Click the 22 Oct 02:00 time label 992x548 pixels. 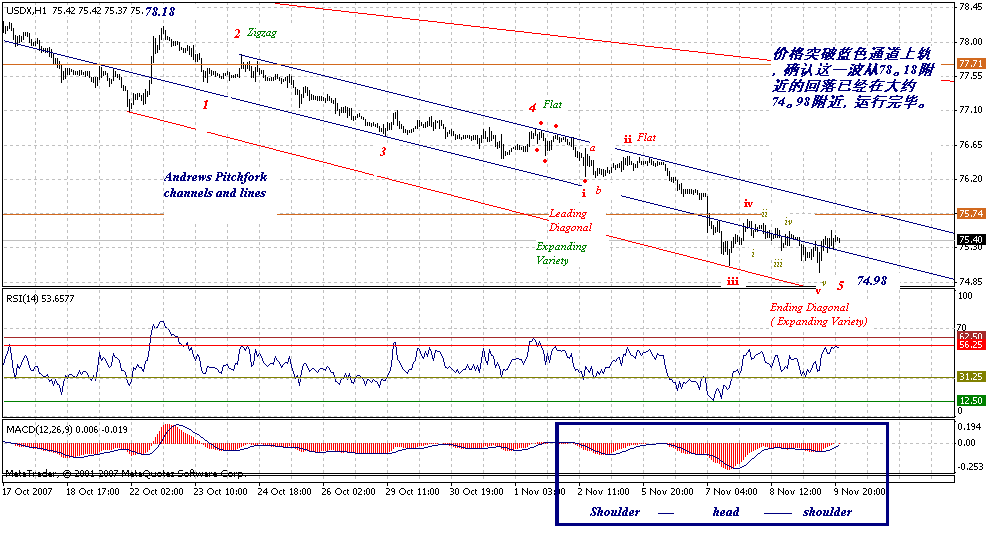156,492
